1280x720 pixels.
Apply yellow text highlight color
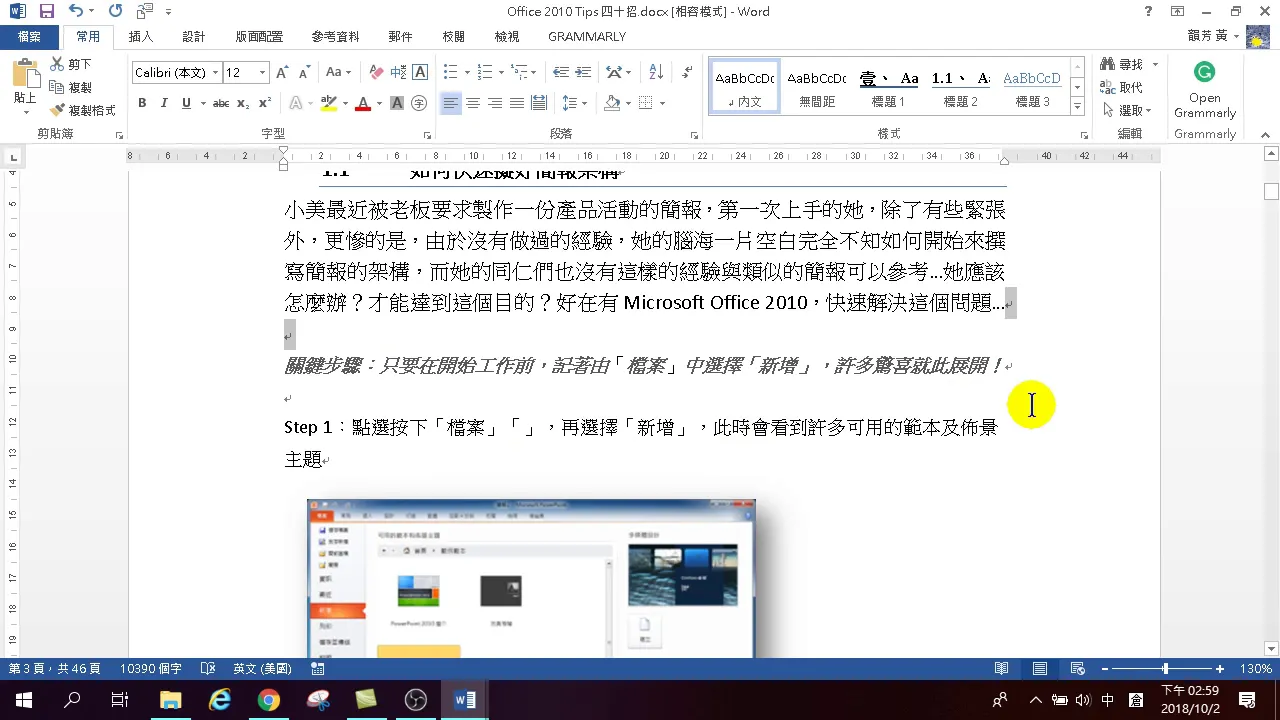tap(328, 103)
